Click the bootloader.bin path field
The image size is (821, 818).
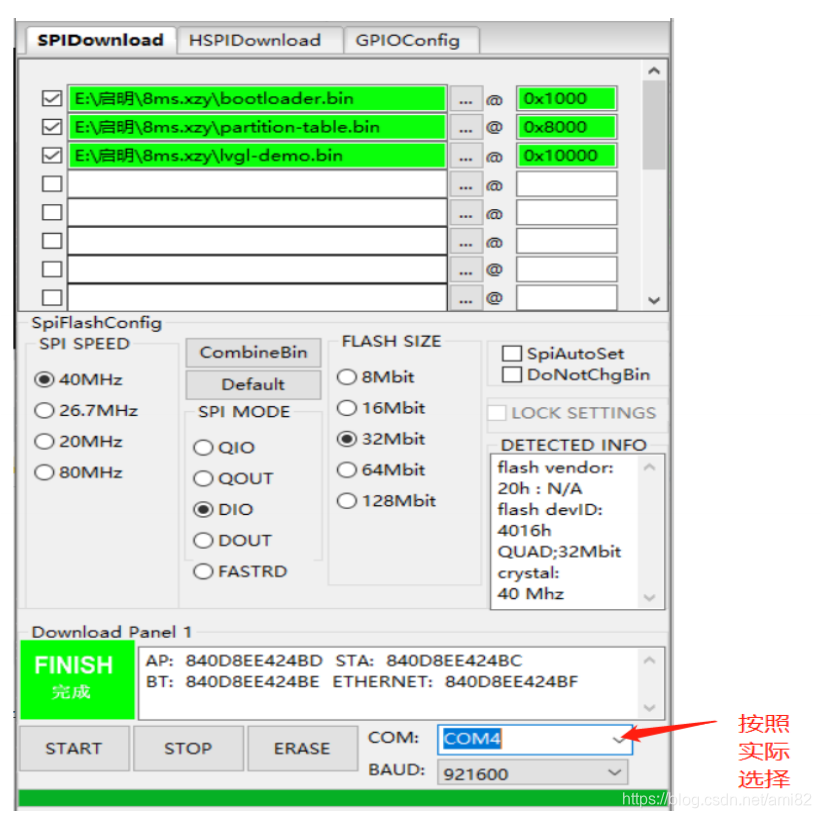click(257, 98)
